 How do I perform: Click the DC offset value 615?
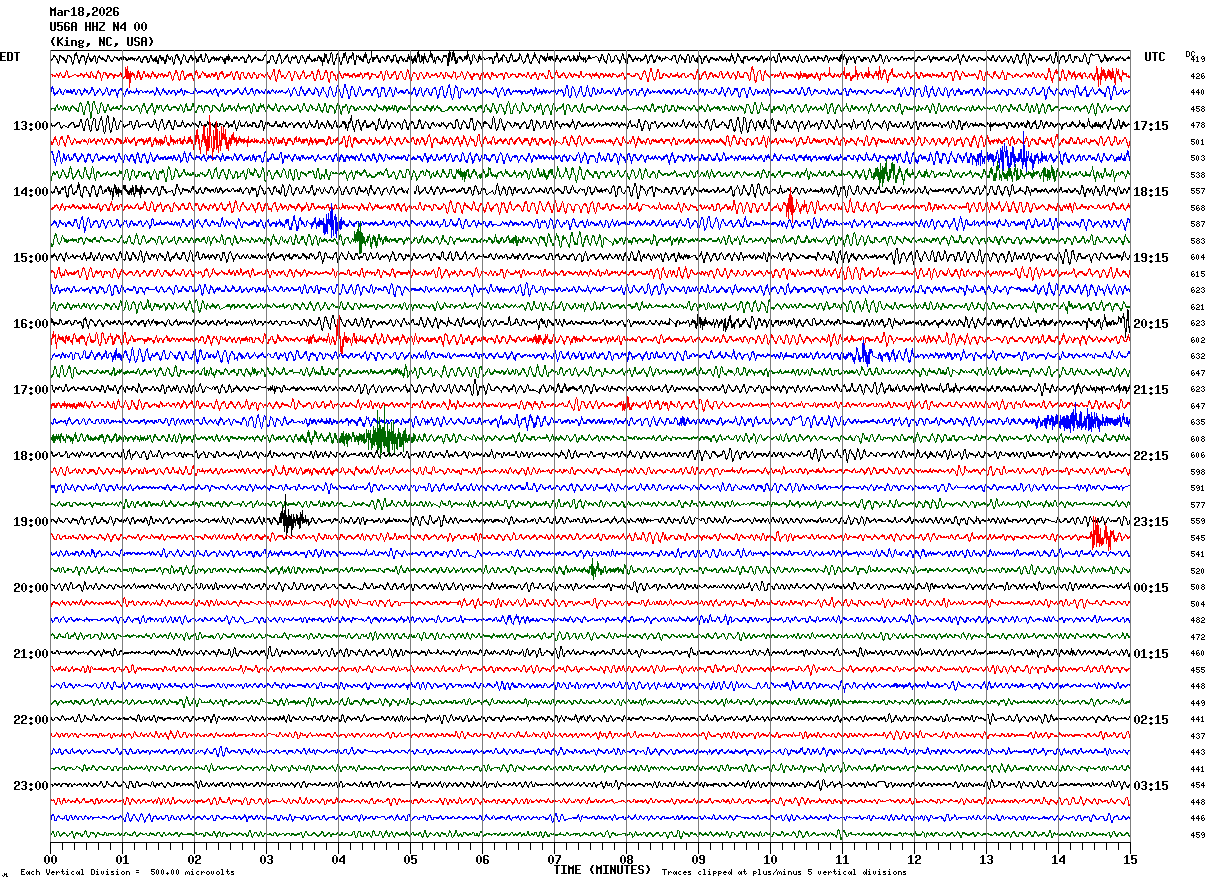pos(1197,274)
